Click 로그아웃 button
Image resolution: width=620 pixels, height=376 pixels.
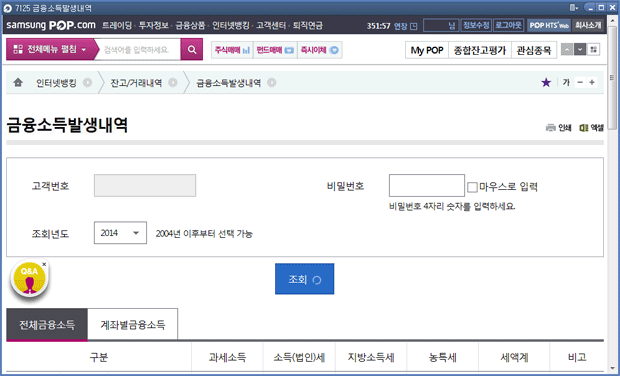[508, 25]
